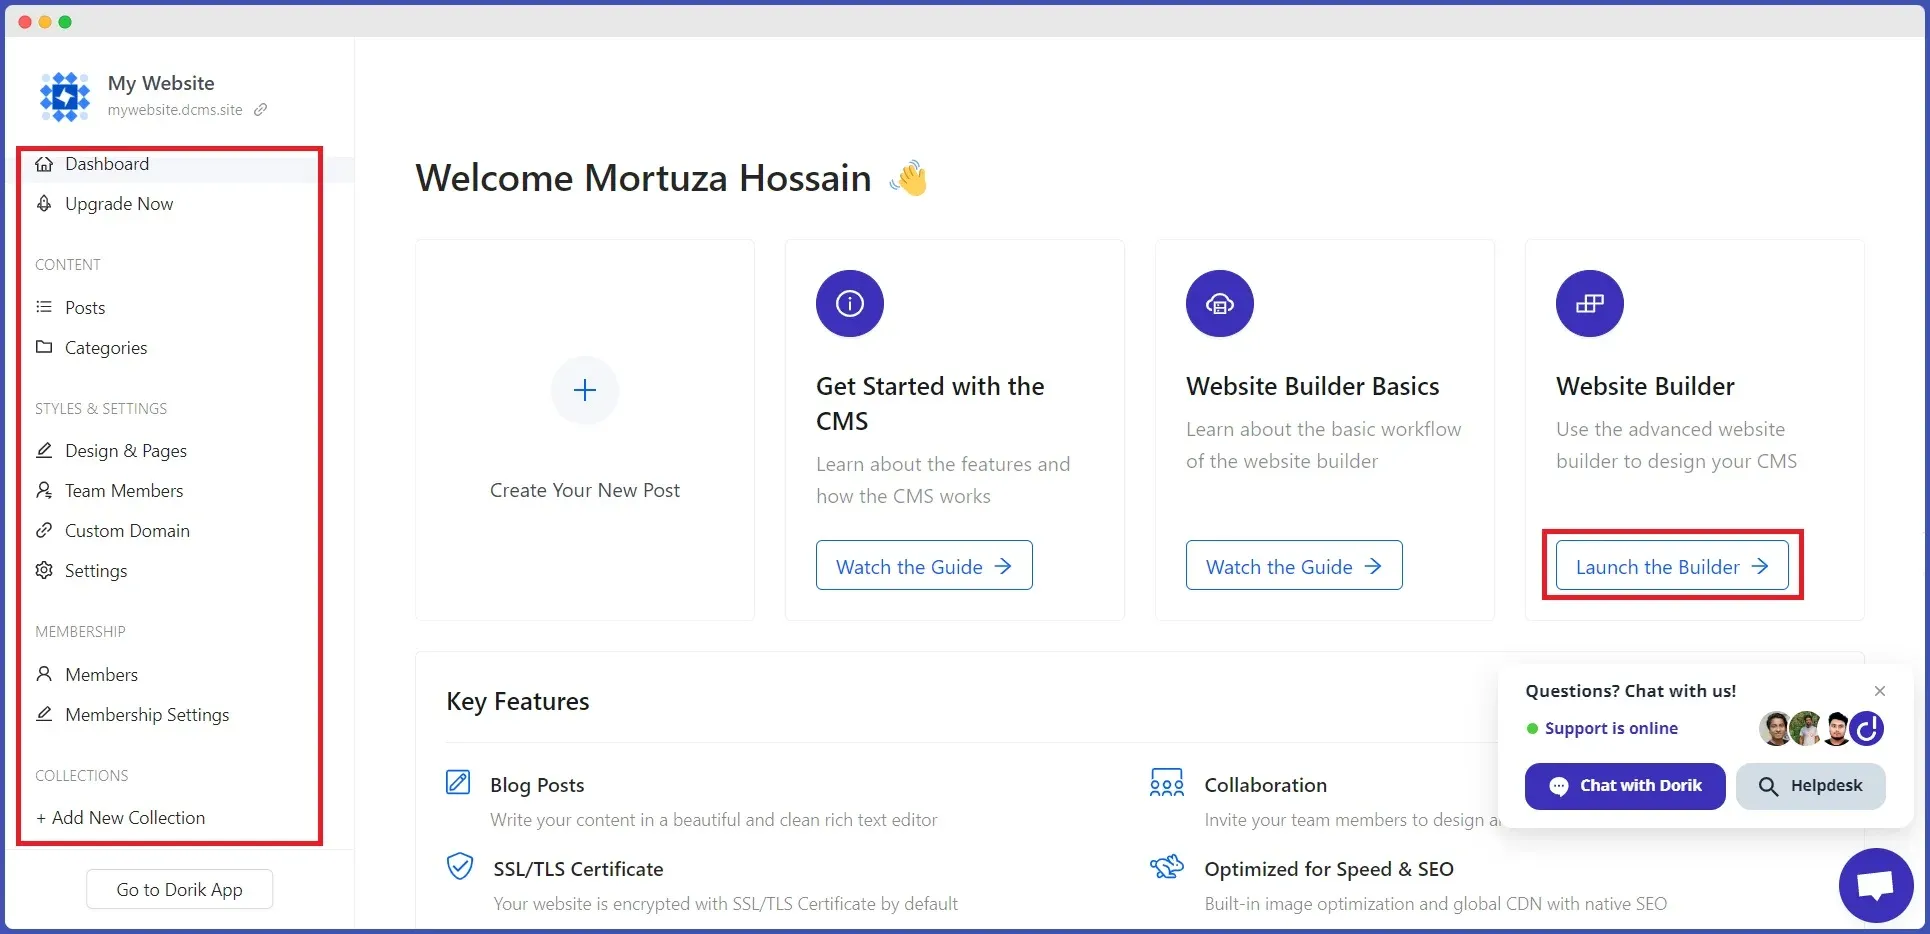Click the Dorik site logo
The height and width of the screenshot is (934, 1930).
point(65,96)
